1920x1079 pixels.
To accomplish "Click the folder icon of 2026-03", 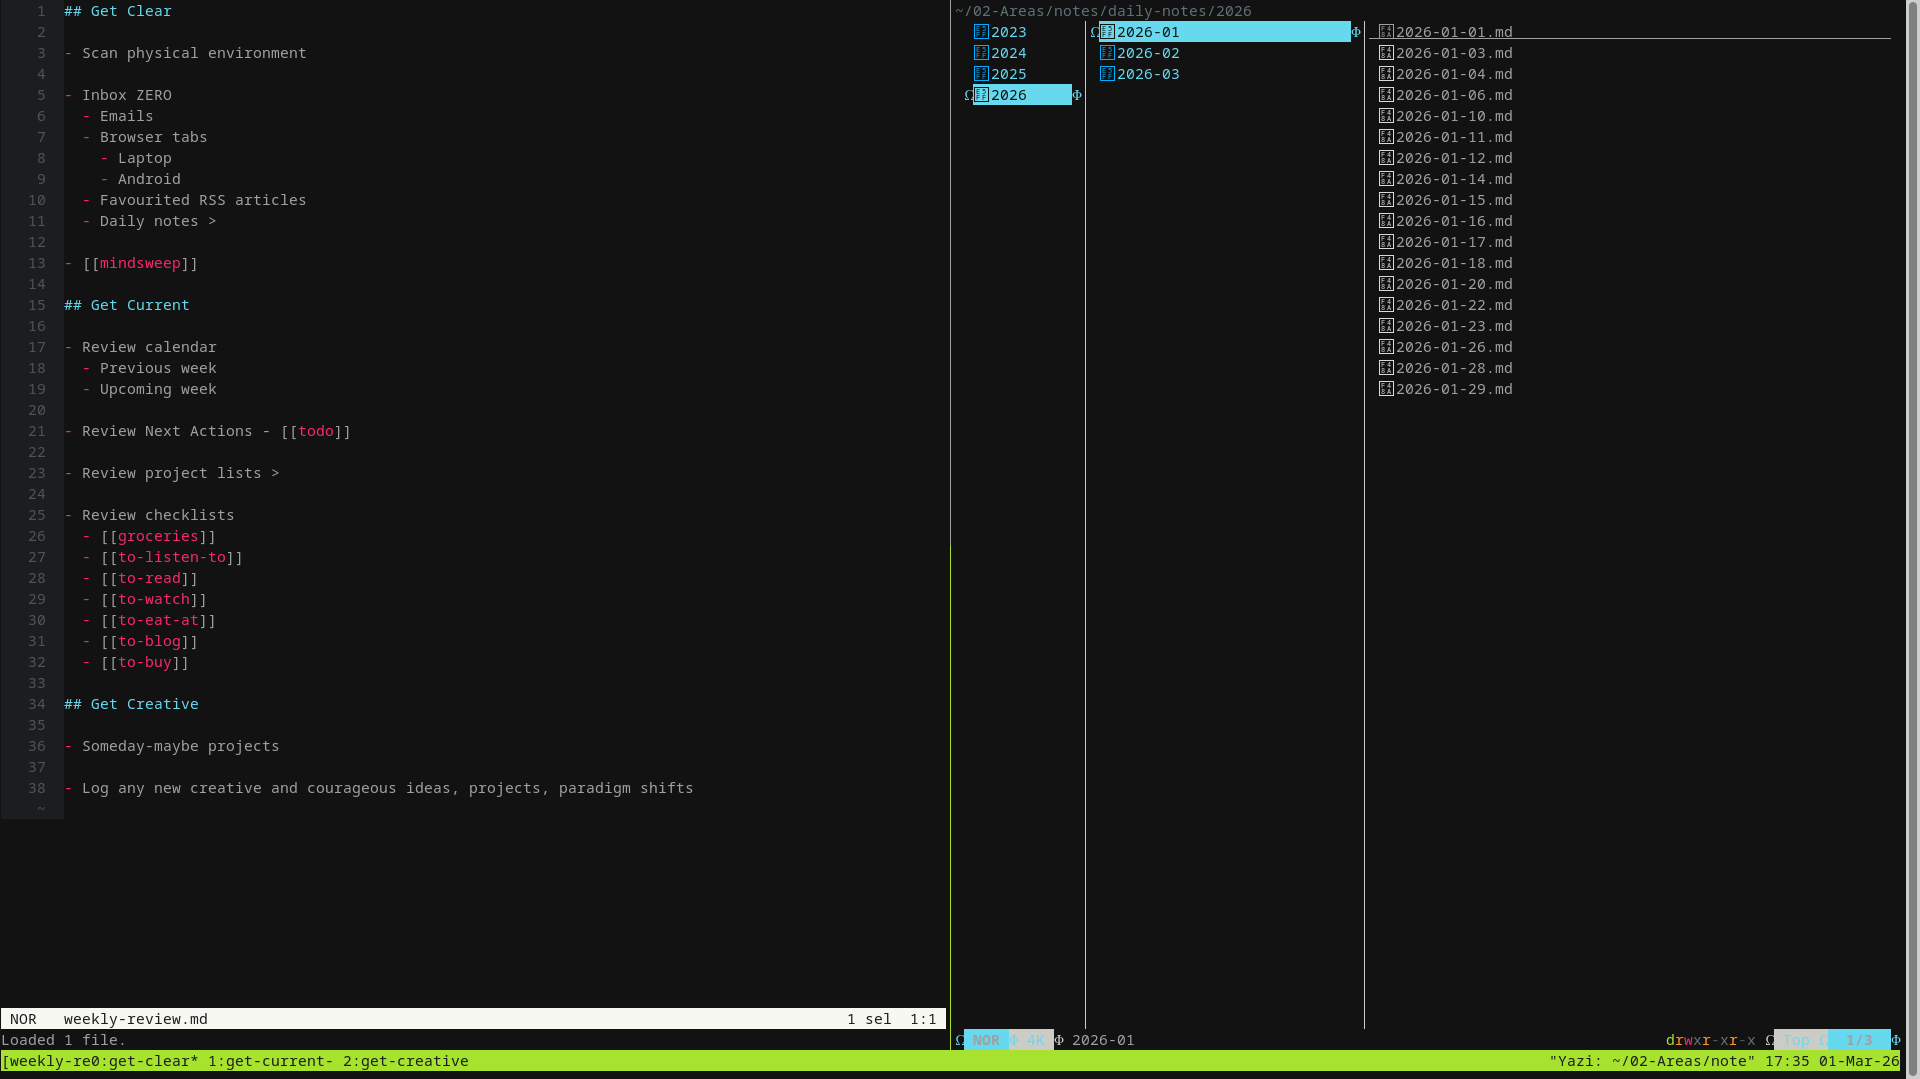I will 1107,74.
